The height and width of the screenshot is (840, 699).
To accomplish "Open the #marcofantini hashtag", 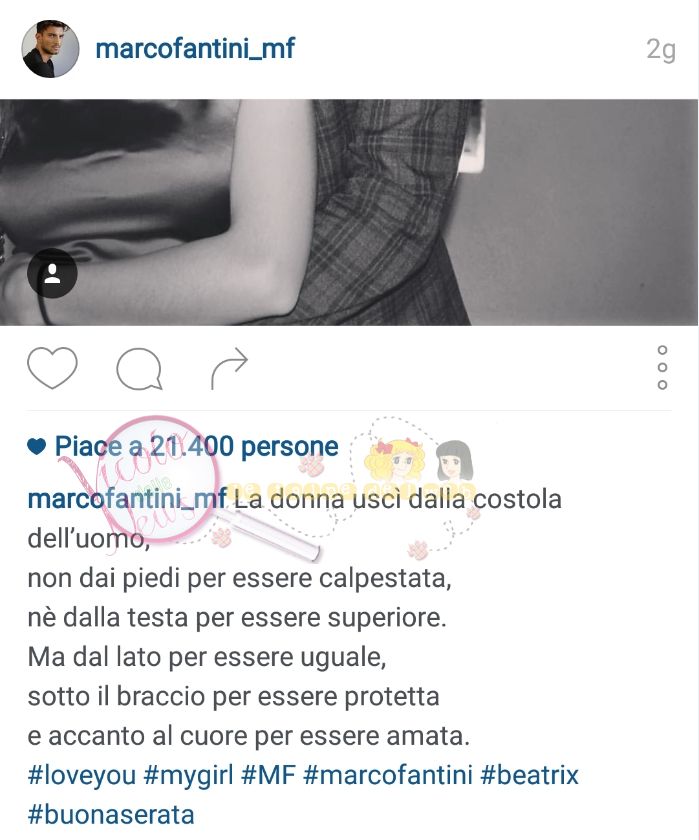I will (x=388, y=775).
